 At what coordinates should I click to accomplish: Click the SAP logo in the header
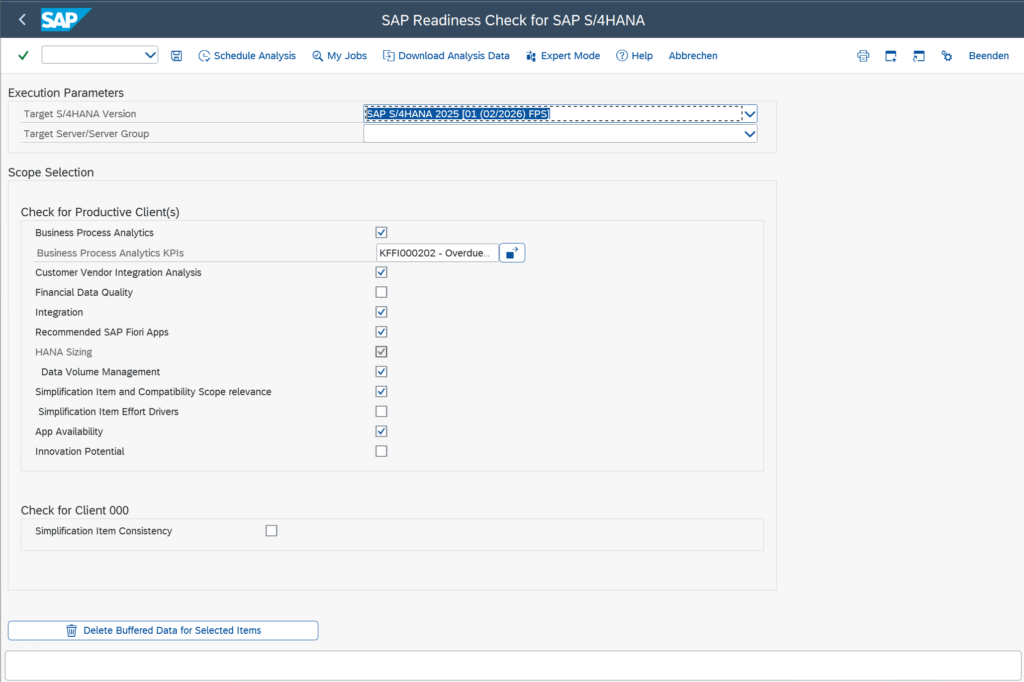65,20
